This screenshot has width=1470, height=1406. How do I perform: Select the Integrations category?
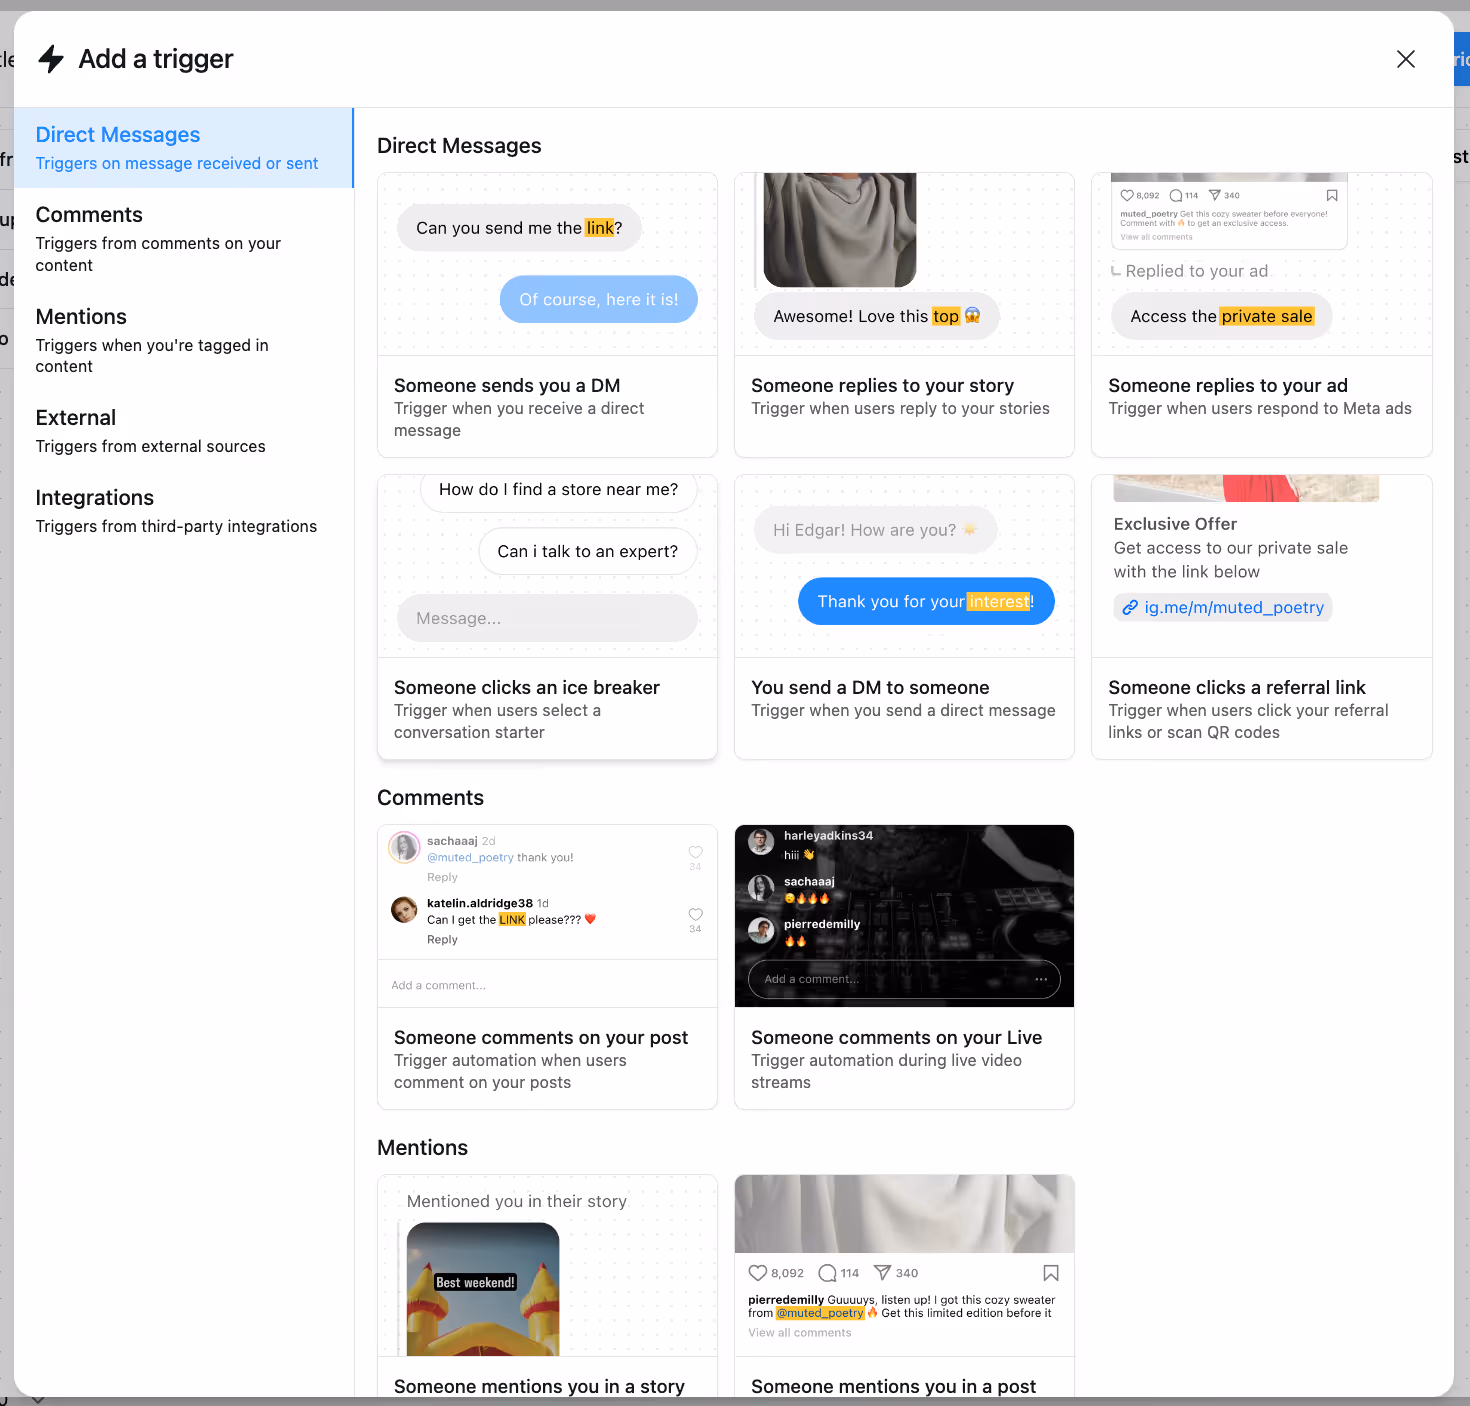(x=184, y=511)
